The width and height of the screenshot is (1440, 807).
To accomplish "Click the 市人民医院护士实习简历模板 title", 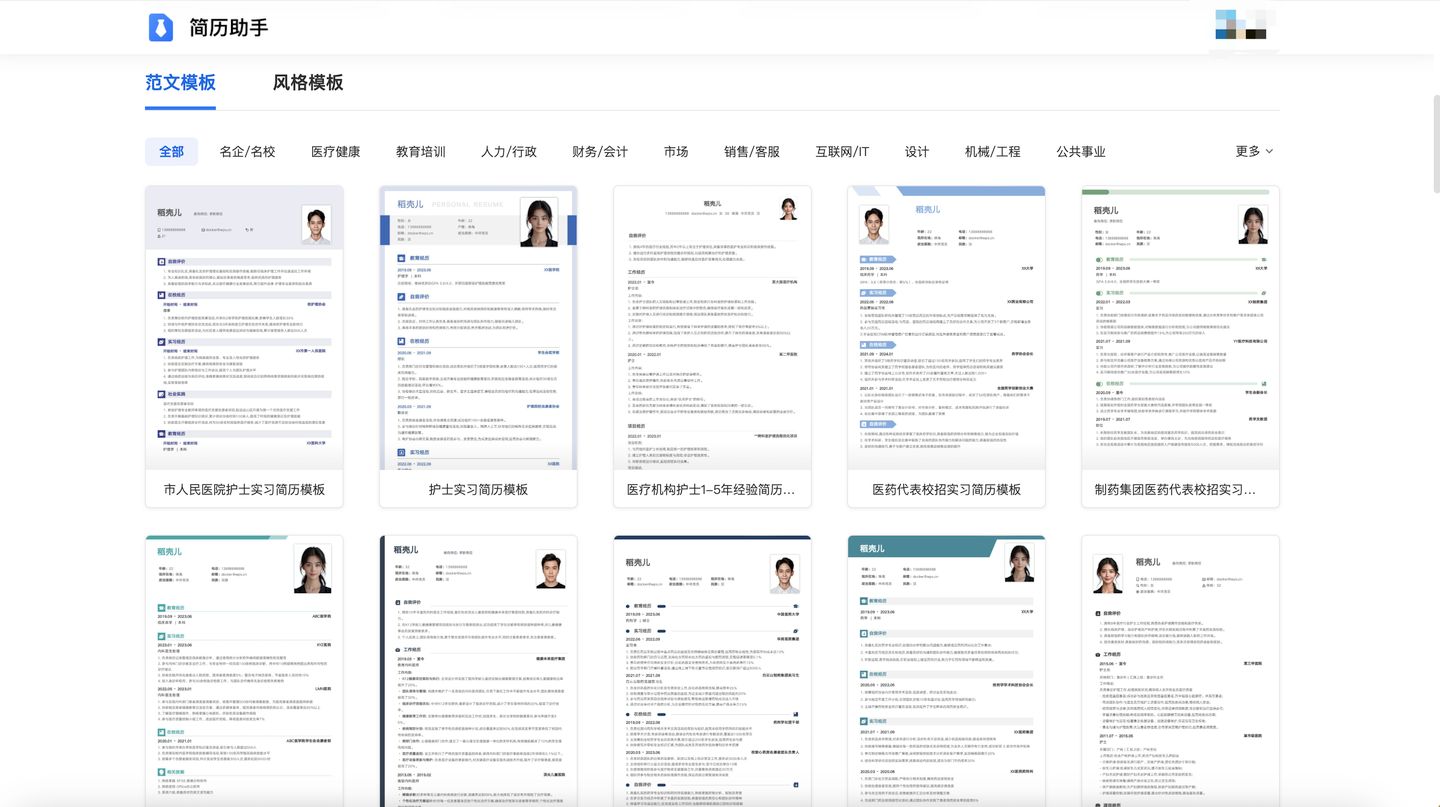I will pos(244,490).
